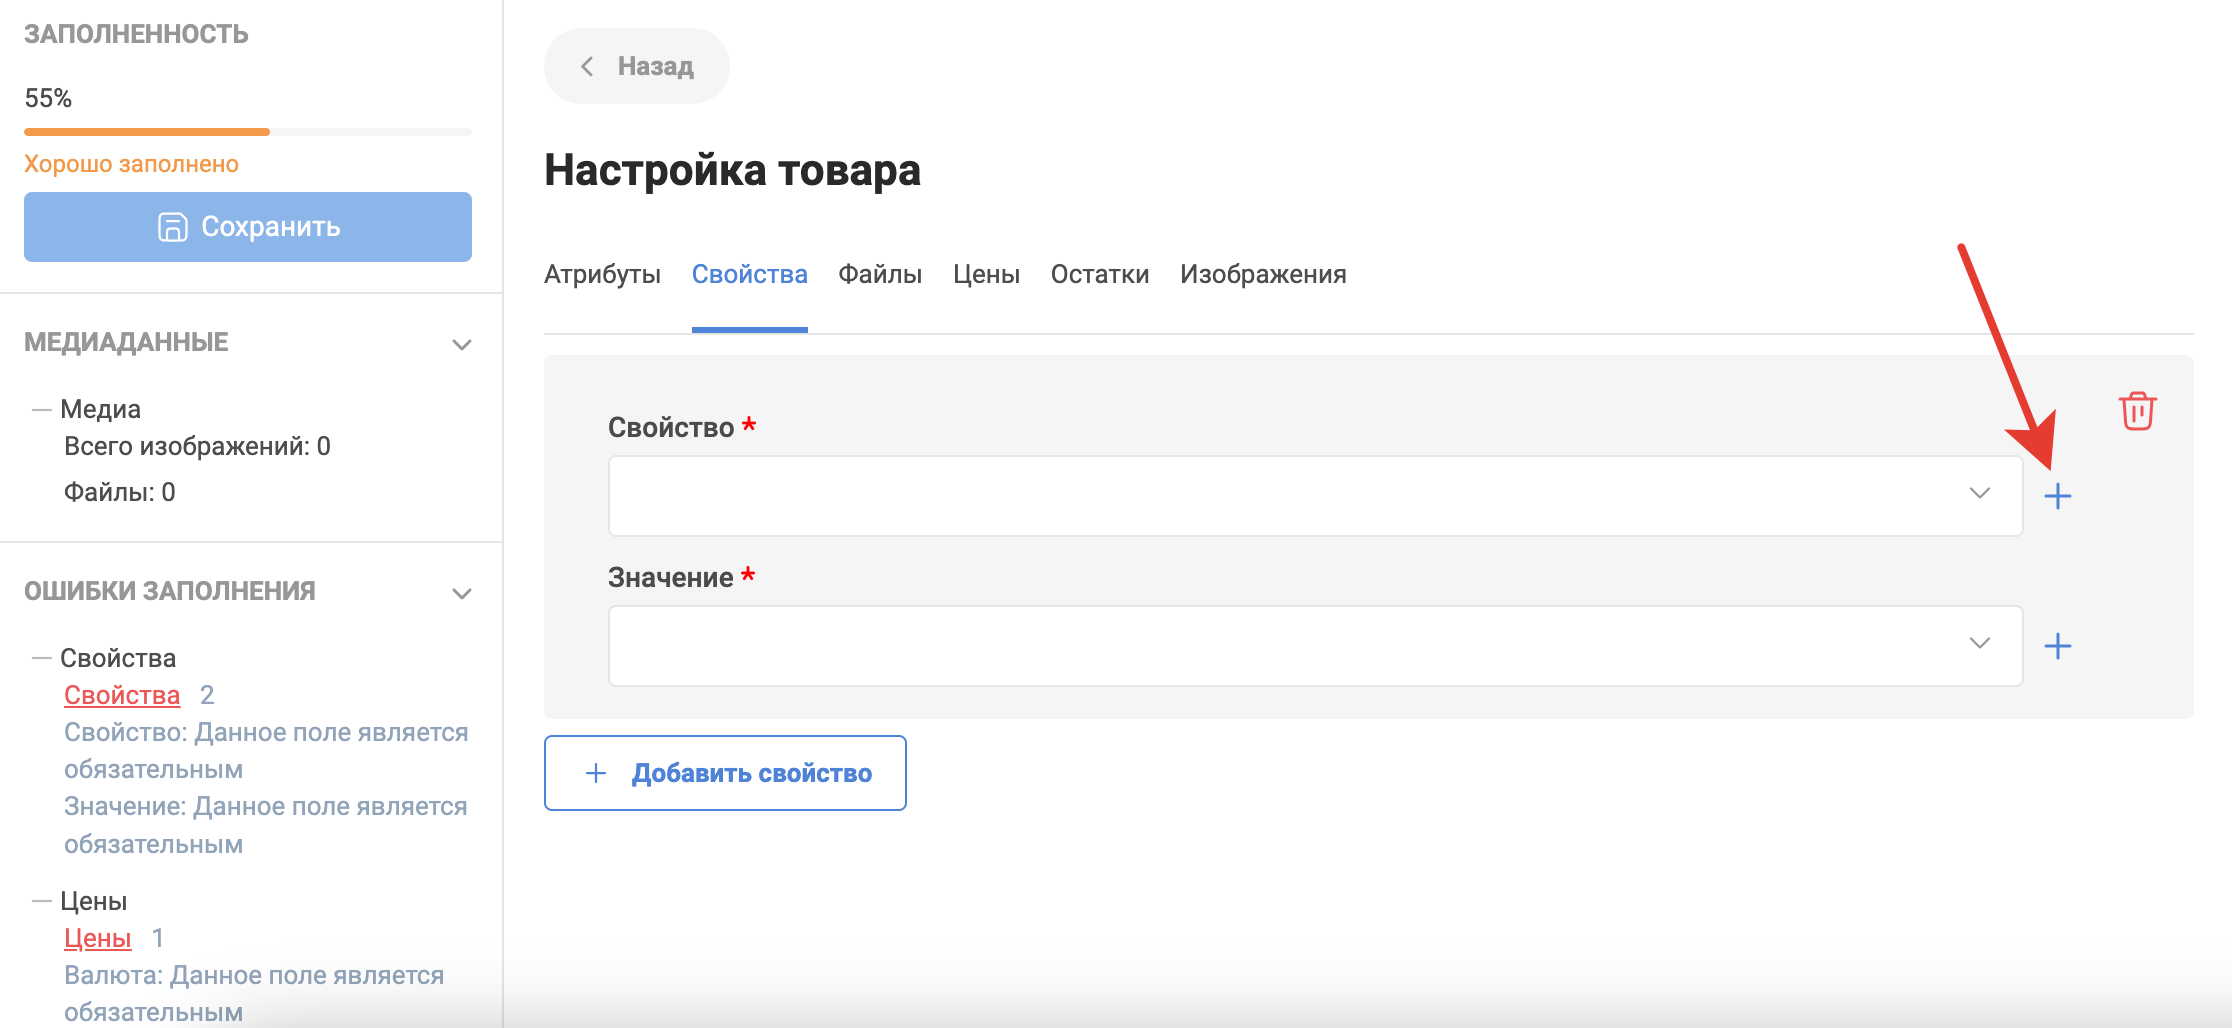Click plus icon next to Свойство field
This screenshot has height=1028, width=2232.
[2057, 496]
